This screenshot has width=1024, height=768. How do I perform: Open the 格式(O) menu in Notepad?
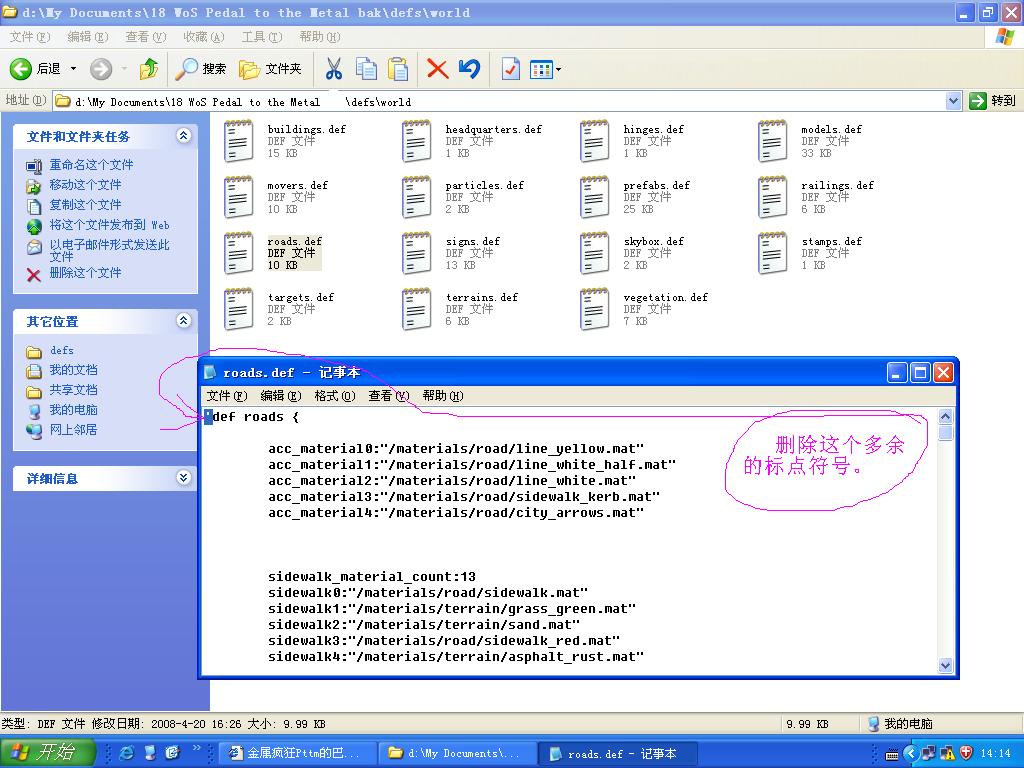(x=334, y=396)
